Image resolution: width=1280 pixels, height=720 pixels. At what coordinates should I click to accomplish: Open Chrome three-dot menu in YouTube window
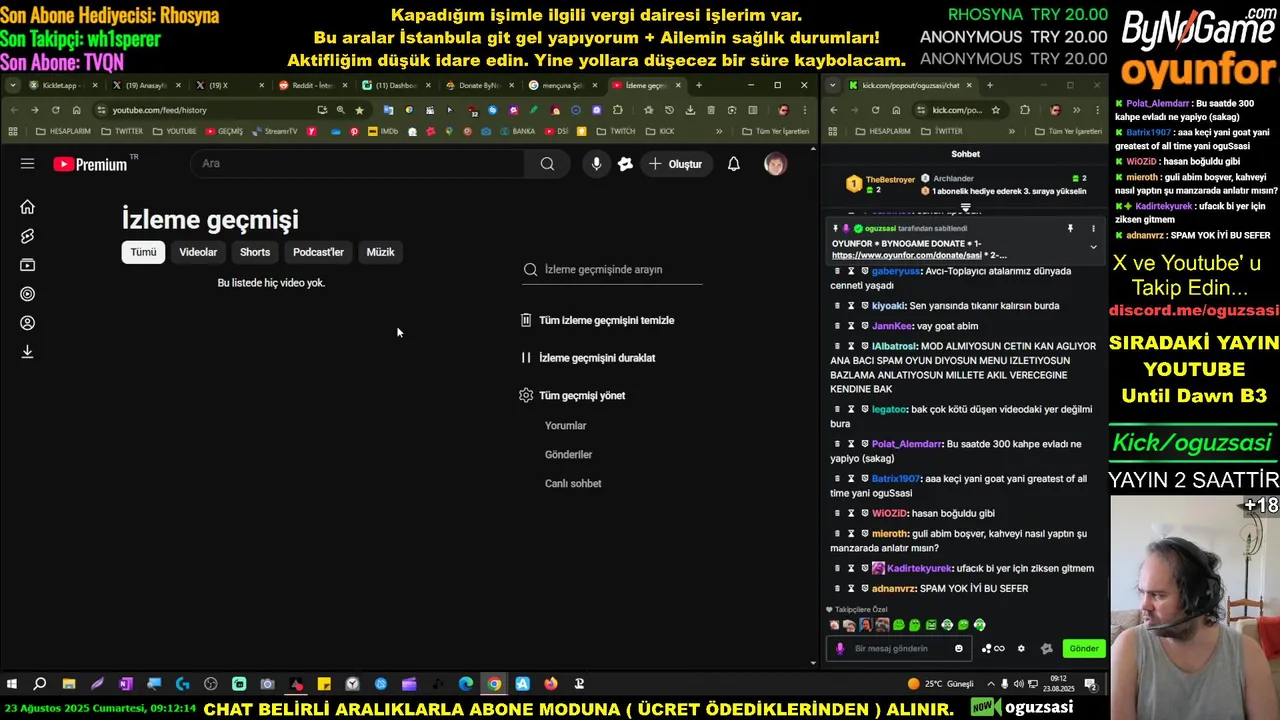(x=805, y=110)
